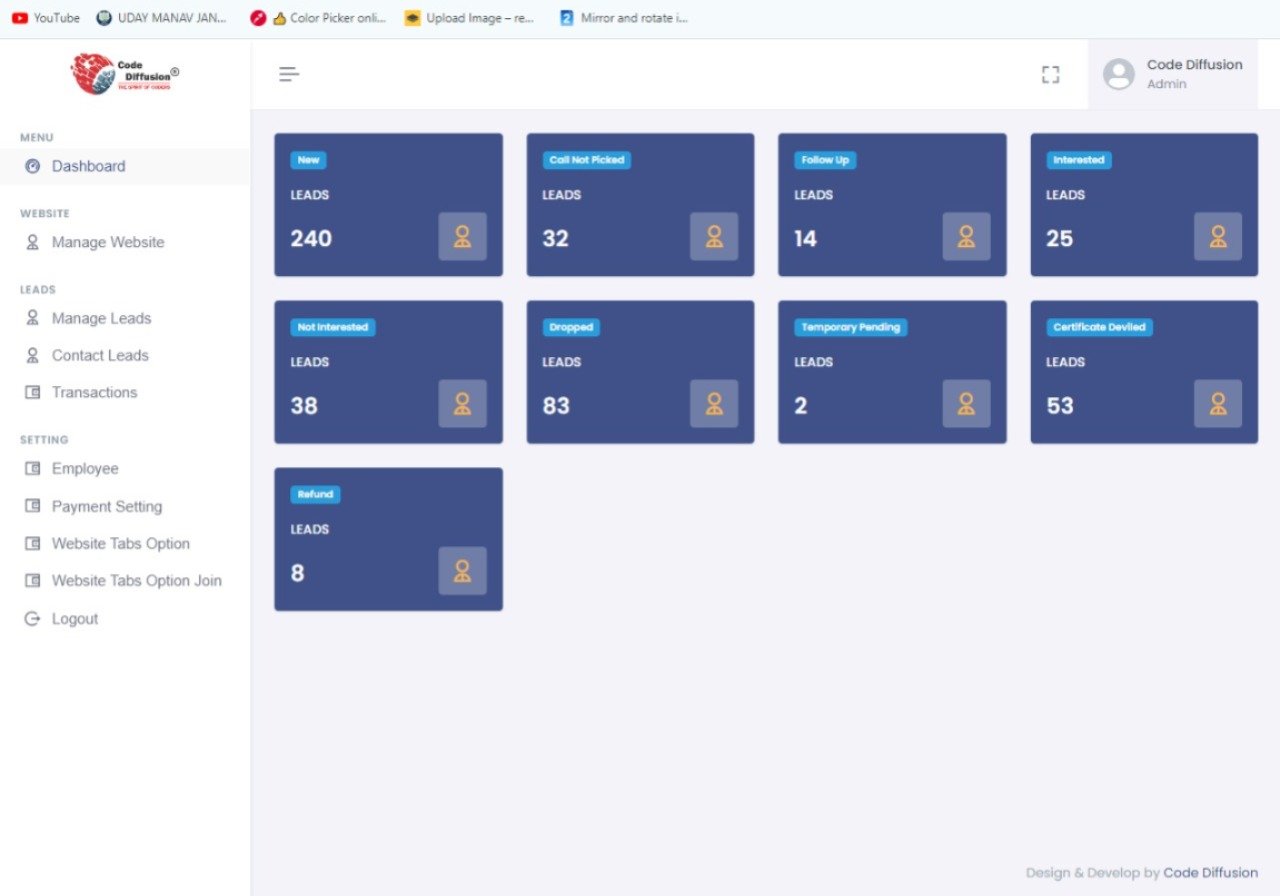This screenshot has width=1280, height=896.
Task: Open the YouTube bookmark in bookmarks bar
Action: [46, 18]
